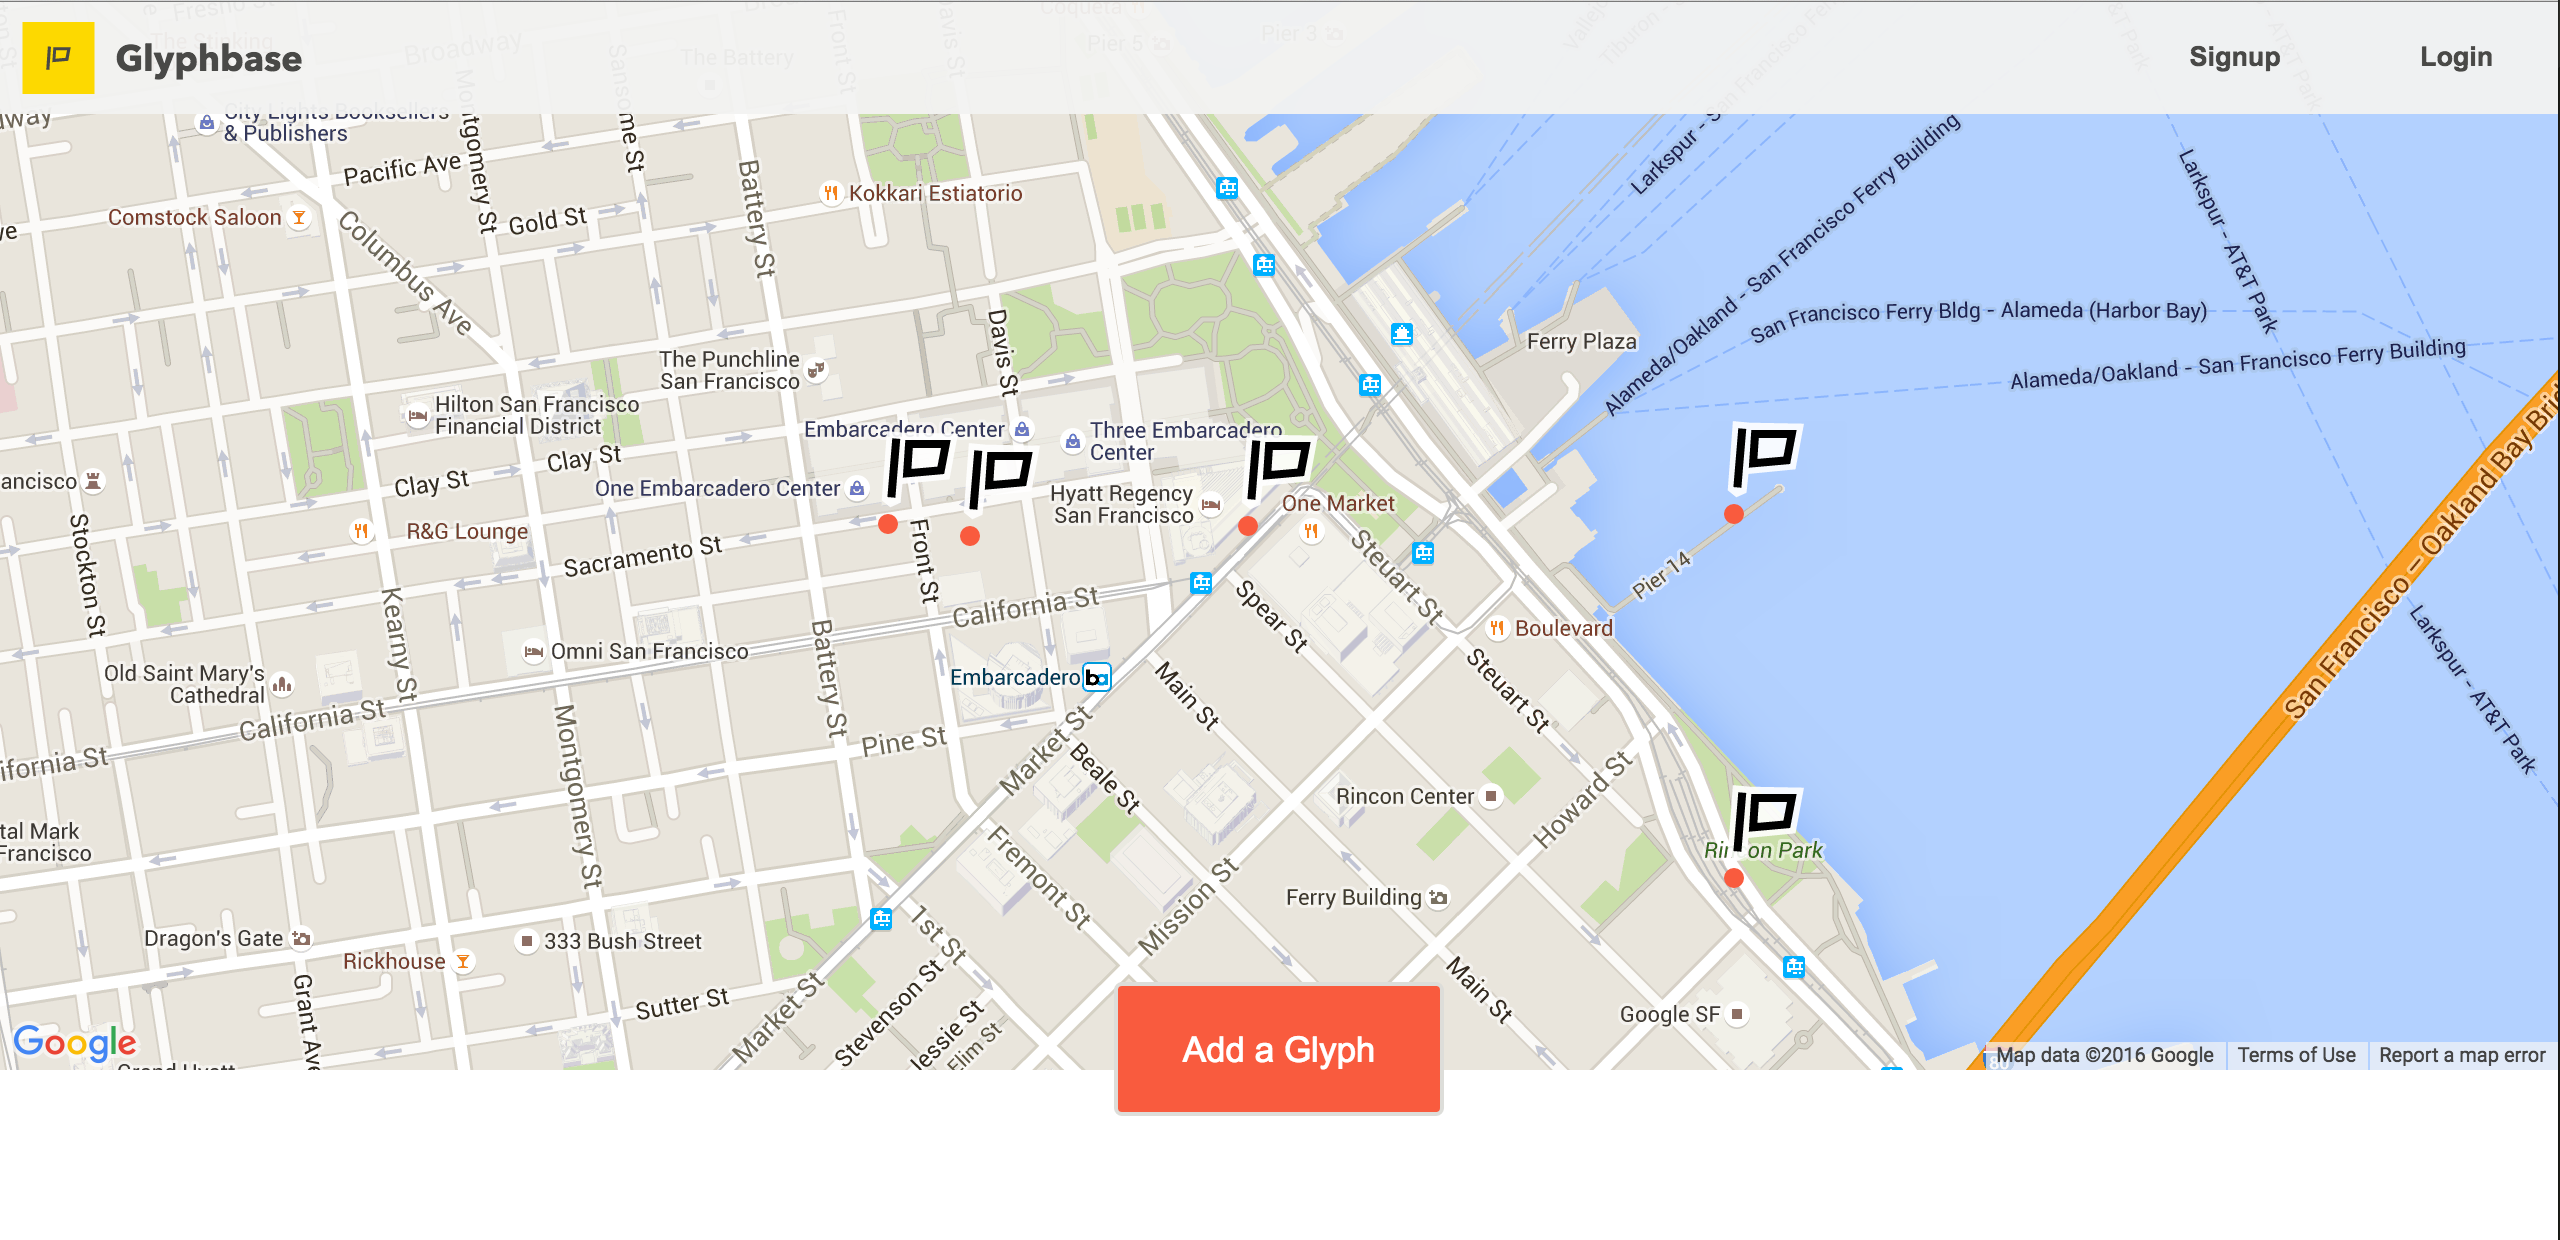Click the Kokkari Estiatorio restaurant icon

click(831, 193)
